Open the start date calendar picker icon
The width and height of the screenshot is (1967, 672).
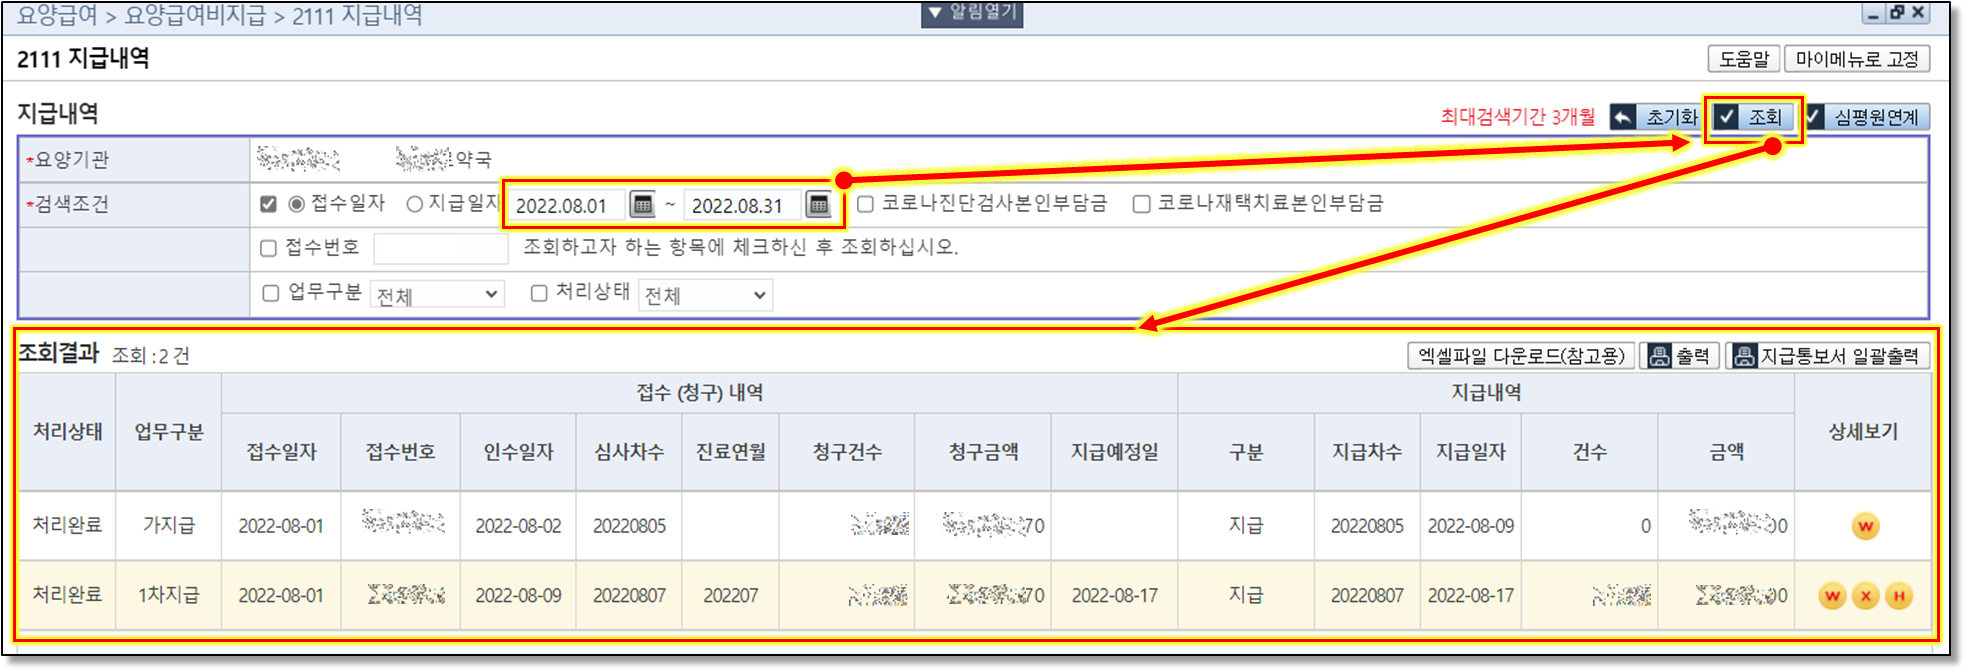coord(642,205)
